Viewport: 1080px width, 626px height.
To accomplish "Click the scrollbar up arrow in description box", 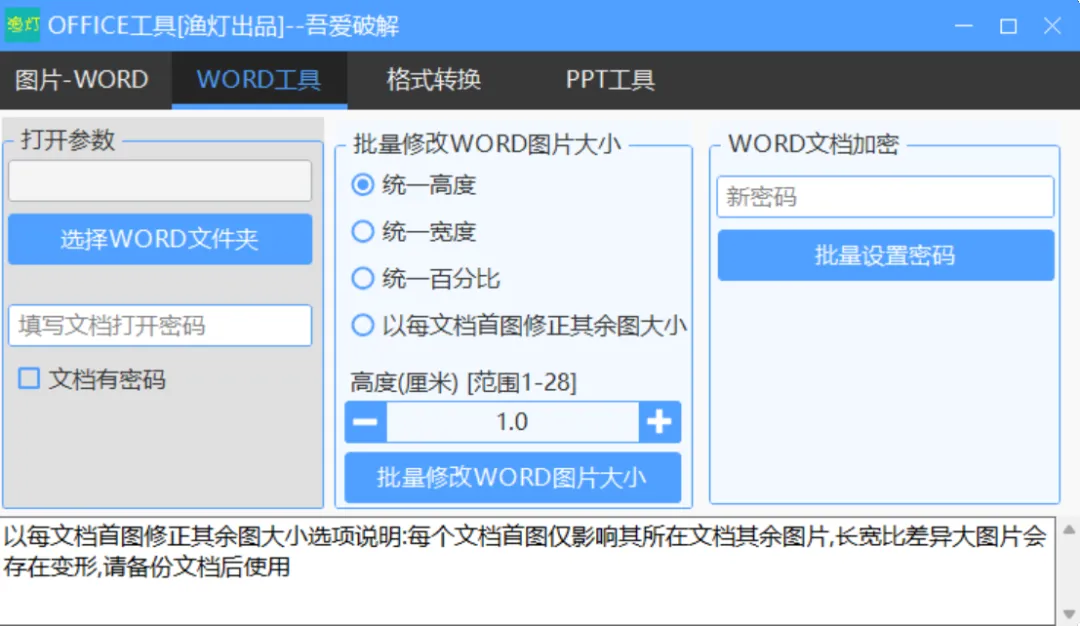I will point(1068,530).
